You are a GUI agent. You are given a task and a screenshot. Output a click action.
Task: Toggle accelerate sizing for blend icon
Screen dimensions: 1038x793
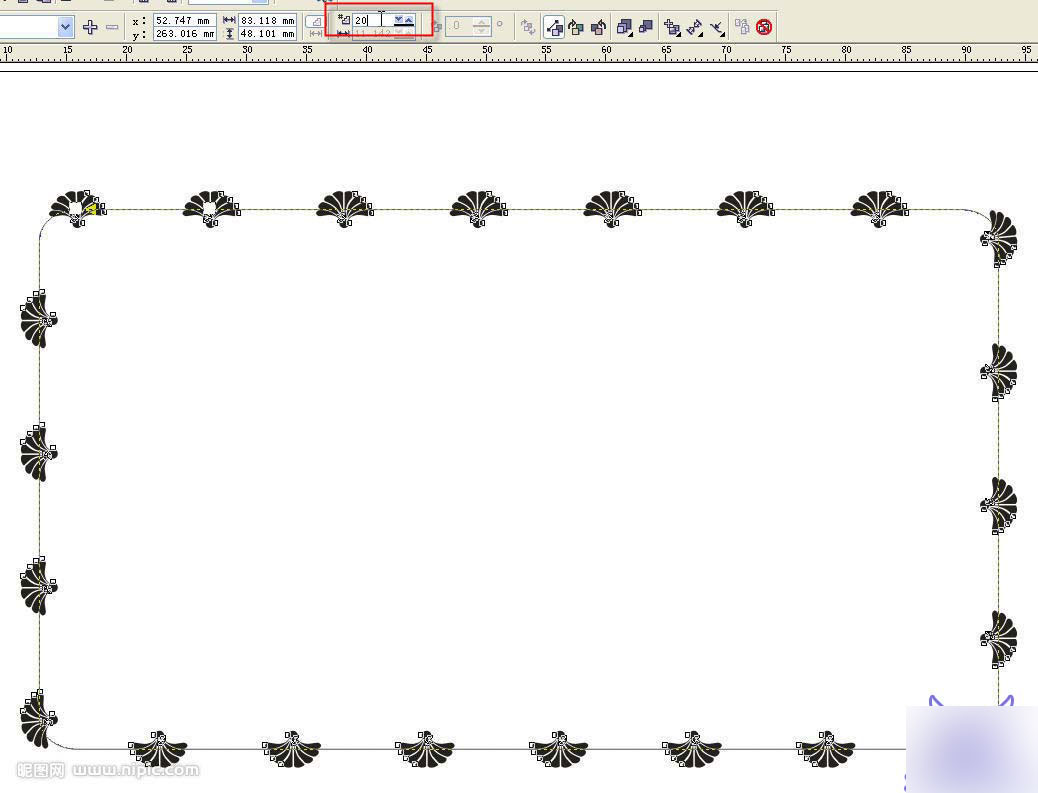click(x=646, y=26)
